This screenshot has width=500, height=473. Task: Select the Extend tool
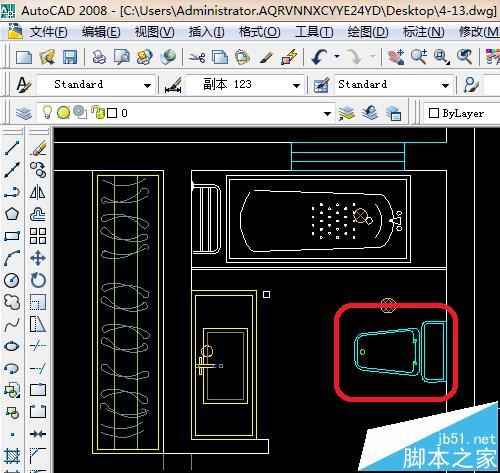(38, 368)
